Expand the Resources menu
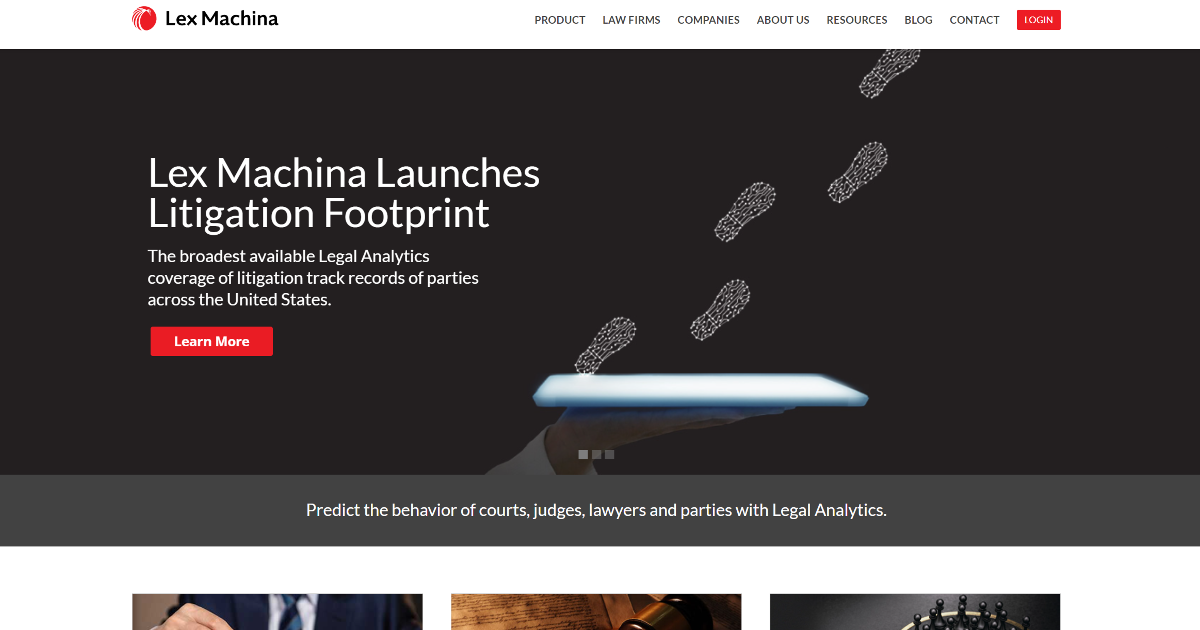Image resolution: width=1200 pixels, height=630 pixels. (857, 20)
